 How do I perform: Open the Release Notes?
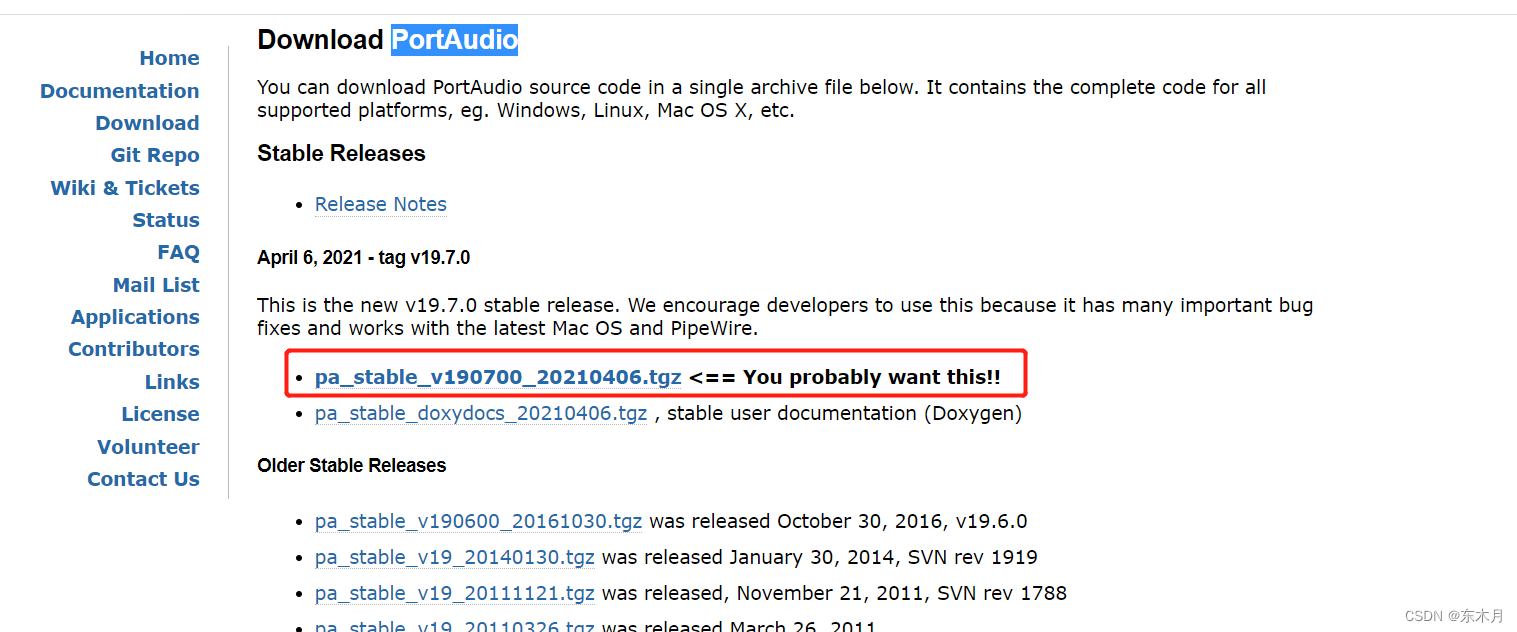tap(380, 204)
